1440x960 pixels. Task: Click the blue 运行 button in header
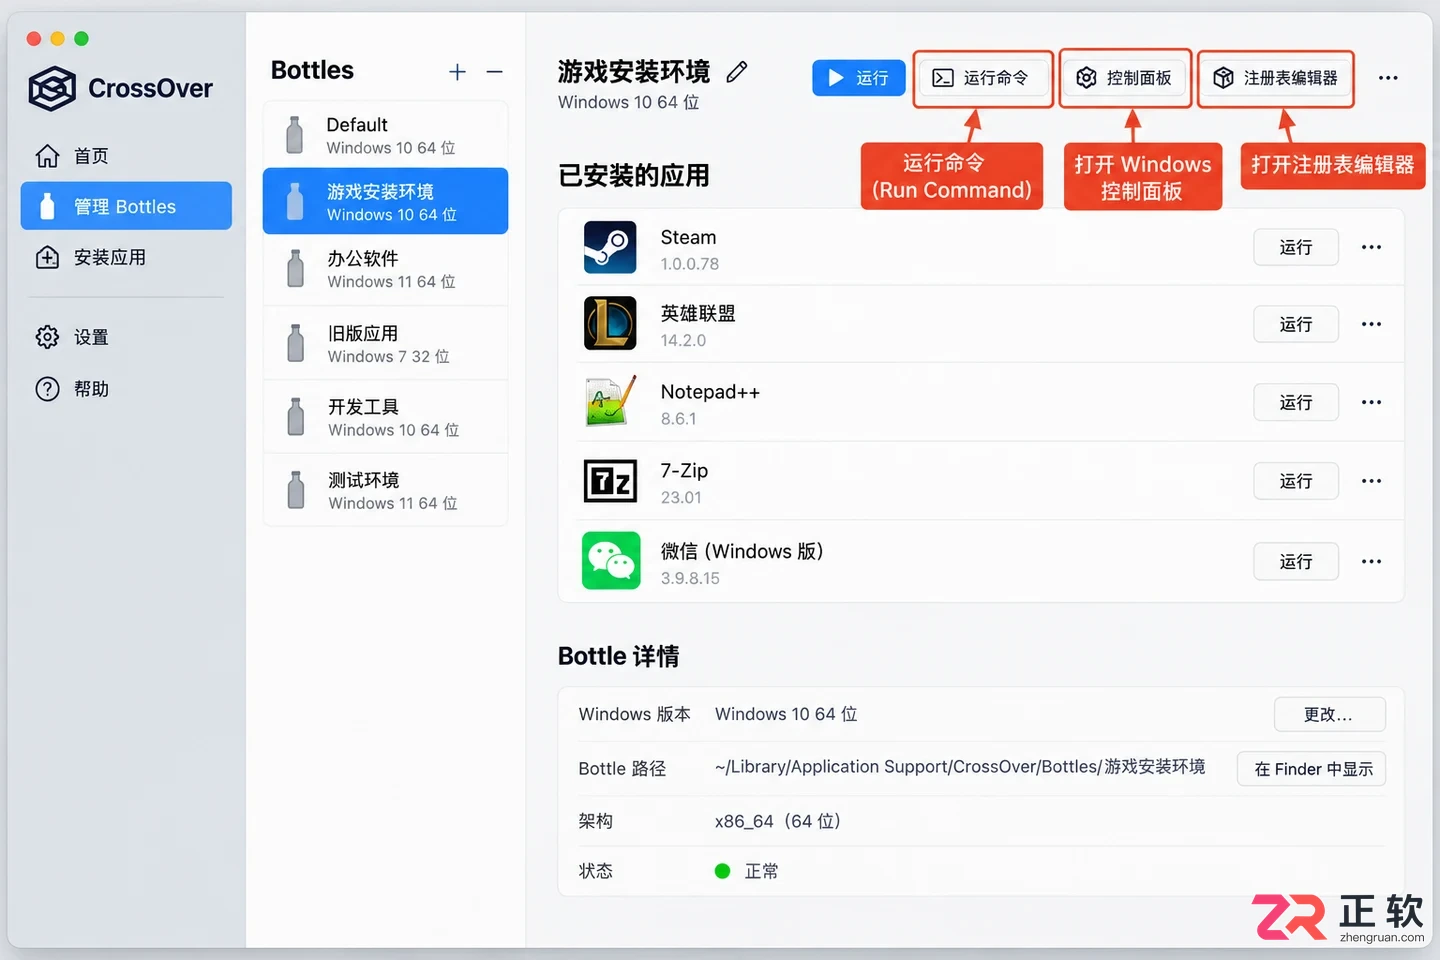858,78
